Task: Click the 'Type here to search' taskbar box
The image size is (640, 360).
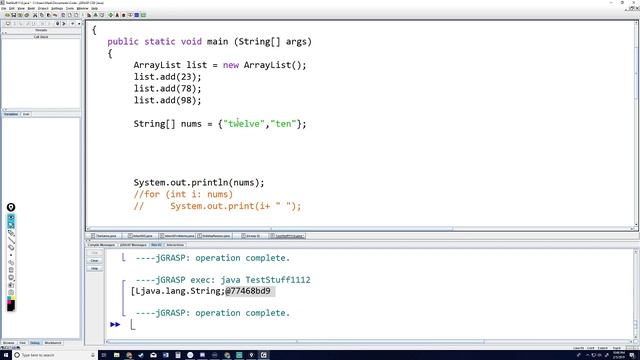Action: coord(55,355)
